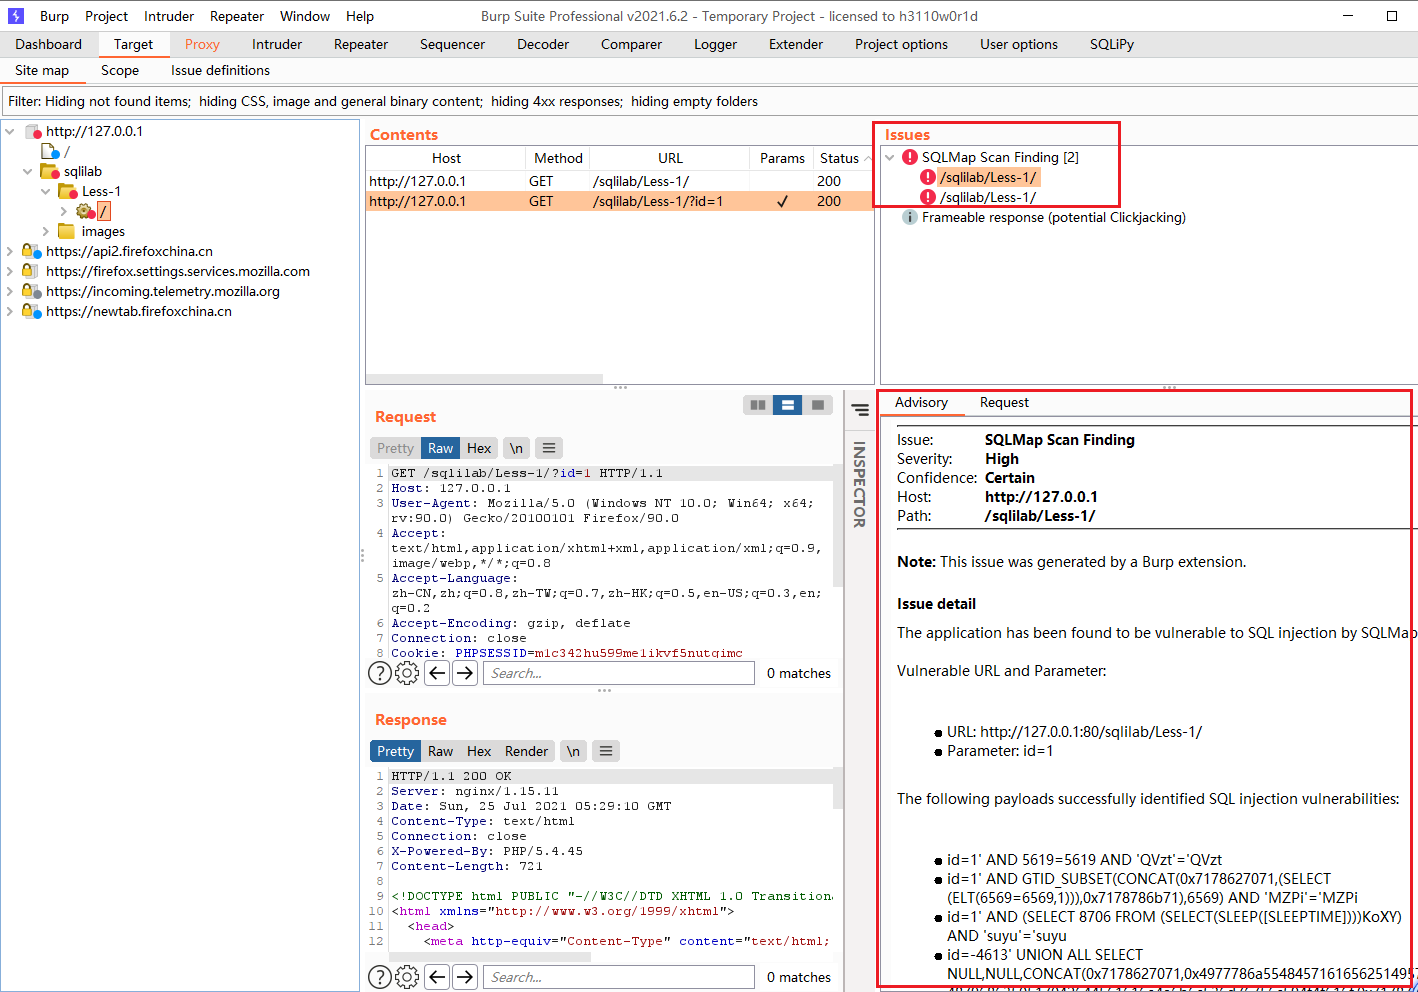Open the Request hamburger options menu
This screenshot has width=1418, height=992.
(x=548, y=448)
